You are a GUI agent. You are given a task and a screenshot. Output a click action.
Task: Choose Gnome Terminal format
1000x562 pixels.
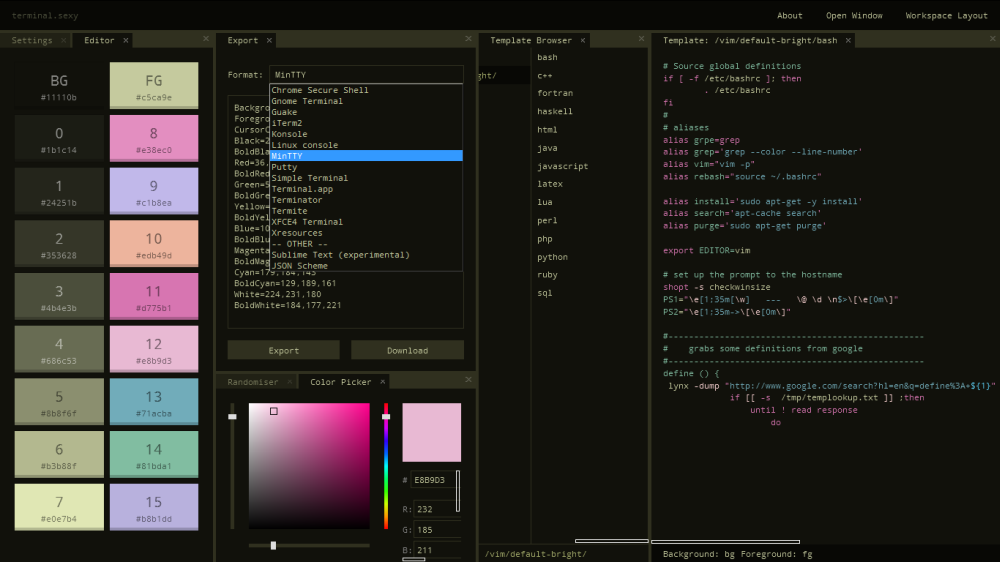(x=366, y=101)
